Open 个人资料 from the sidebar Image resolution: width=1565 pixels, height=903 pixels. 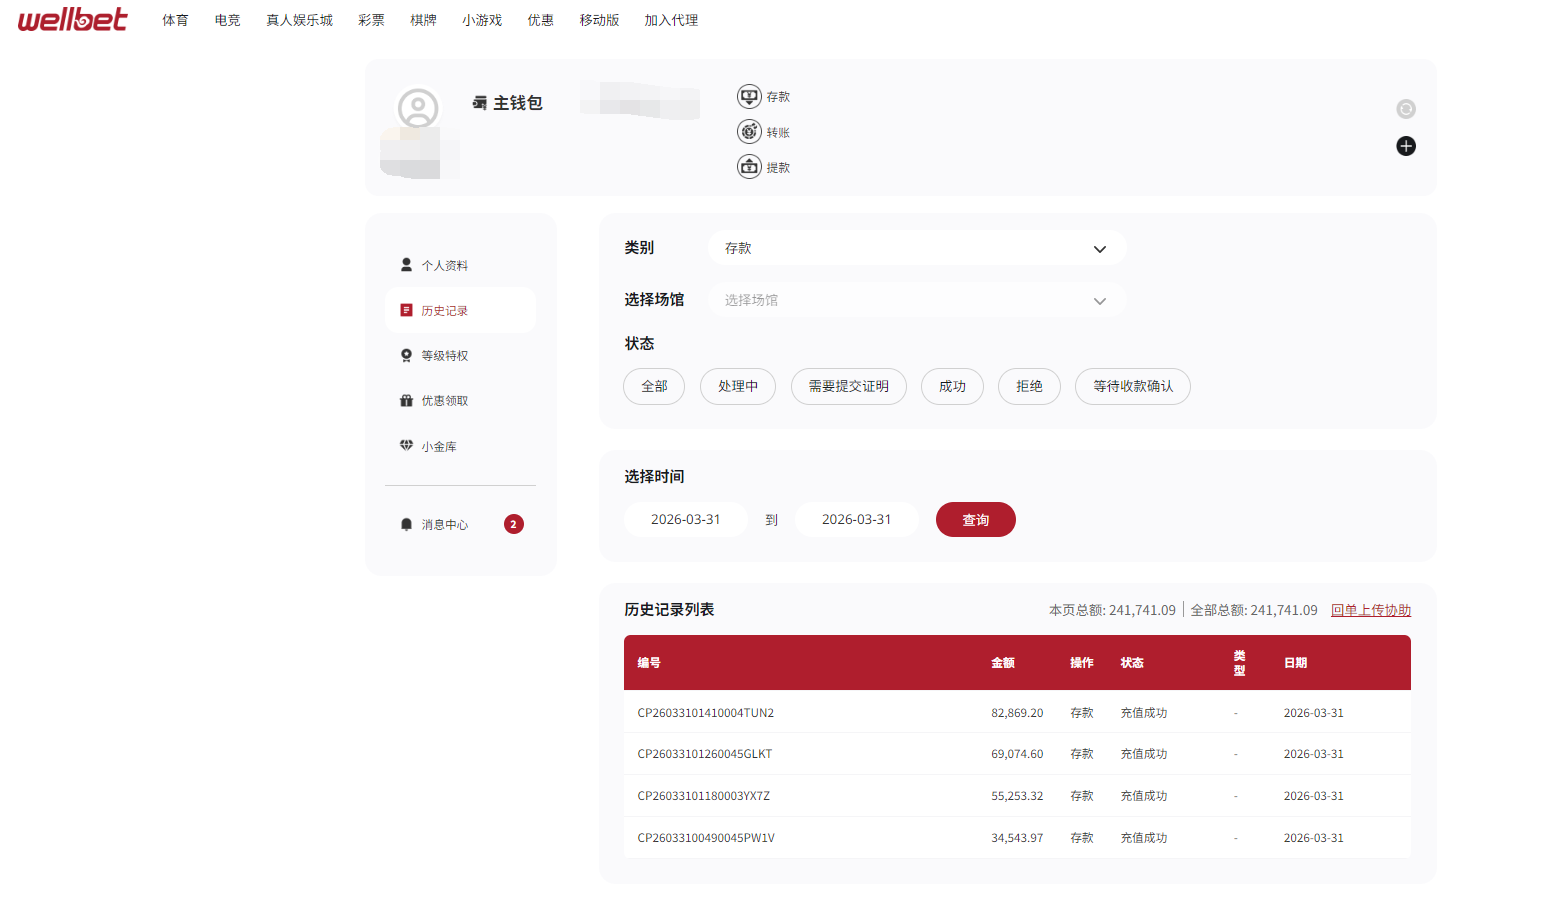point(446,264)
